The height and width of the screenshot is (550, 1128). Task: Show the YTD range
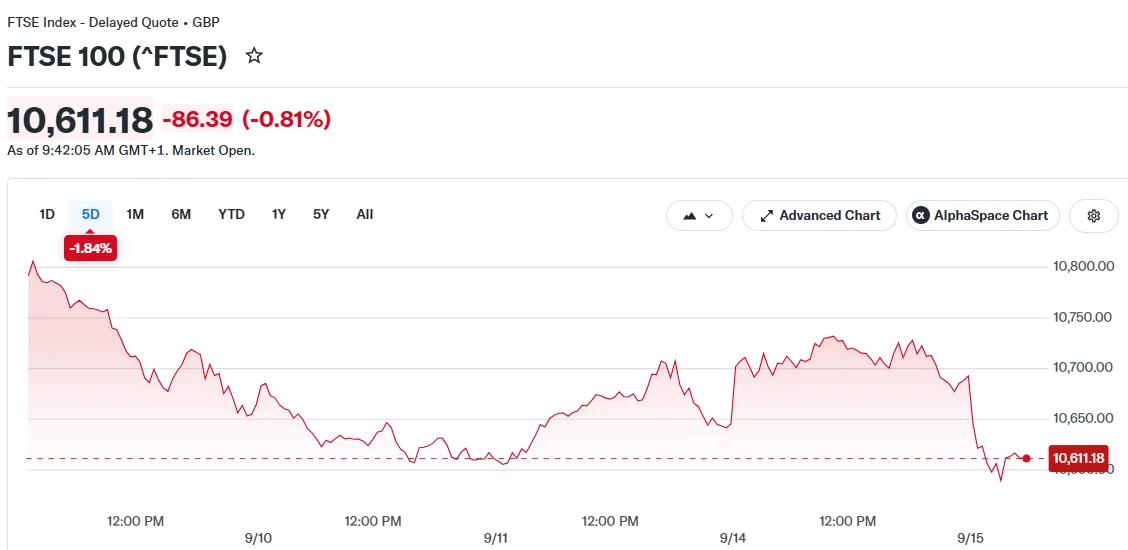tap(232, 214)
